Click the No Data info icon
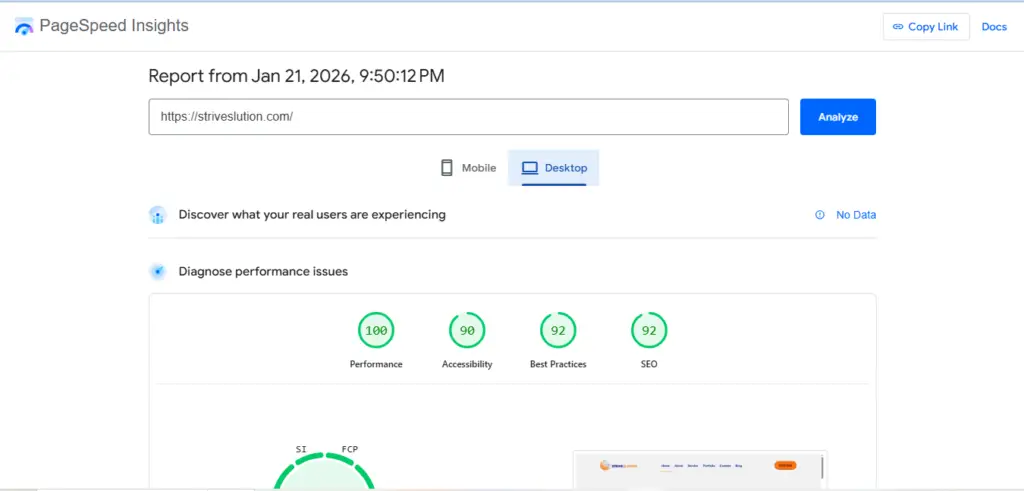The width and height of the screenshot is (1024, 491). coord(820,215)
